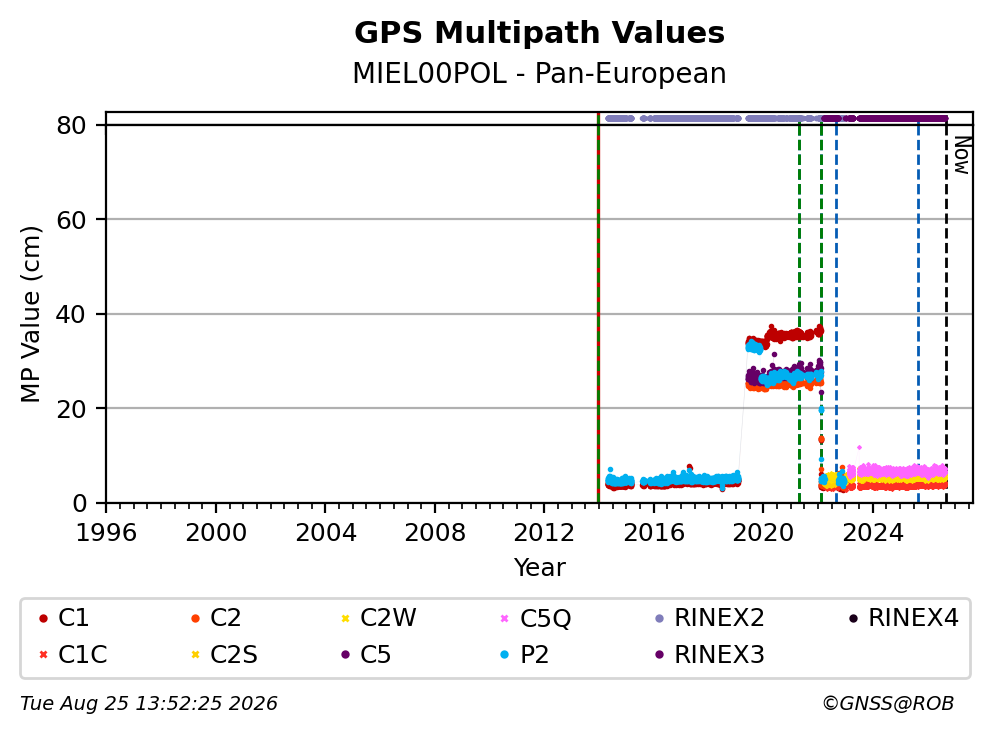
Task: Click the C2W legend marker
Action: [345, 618]
